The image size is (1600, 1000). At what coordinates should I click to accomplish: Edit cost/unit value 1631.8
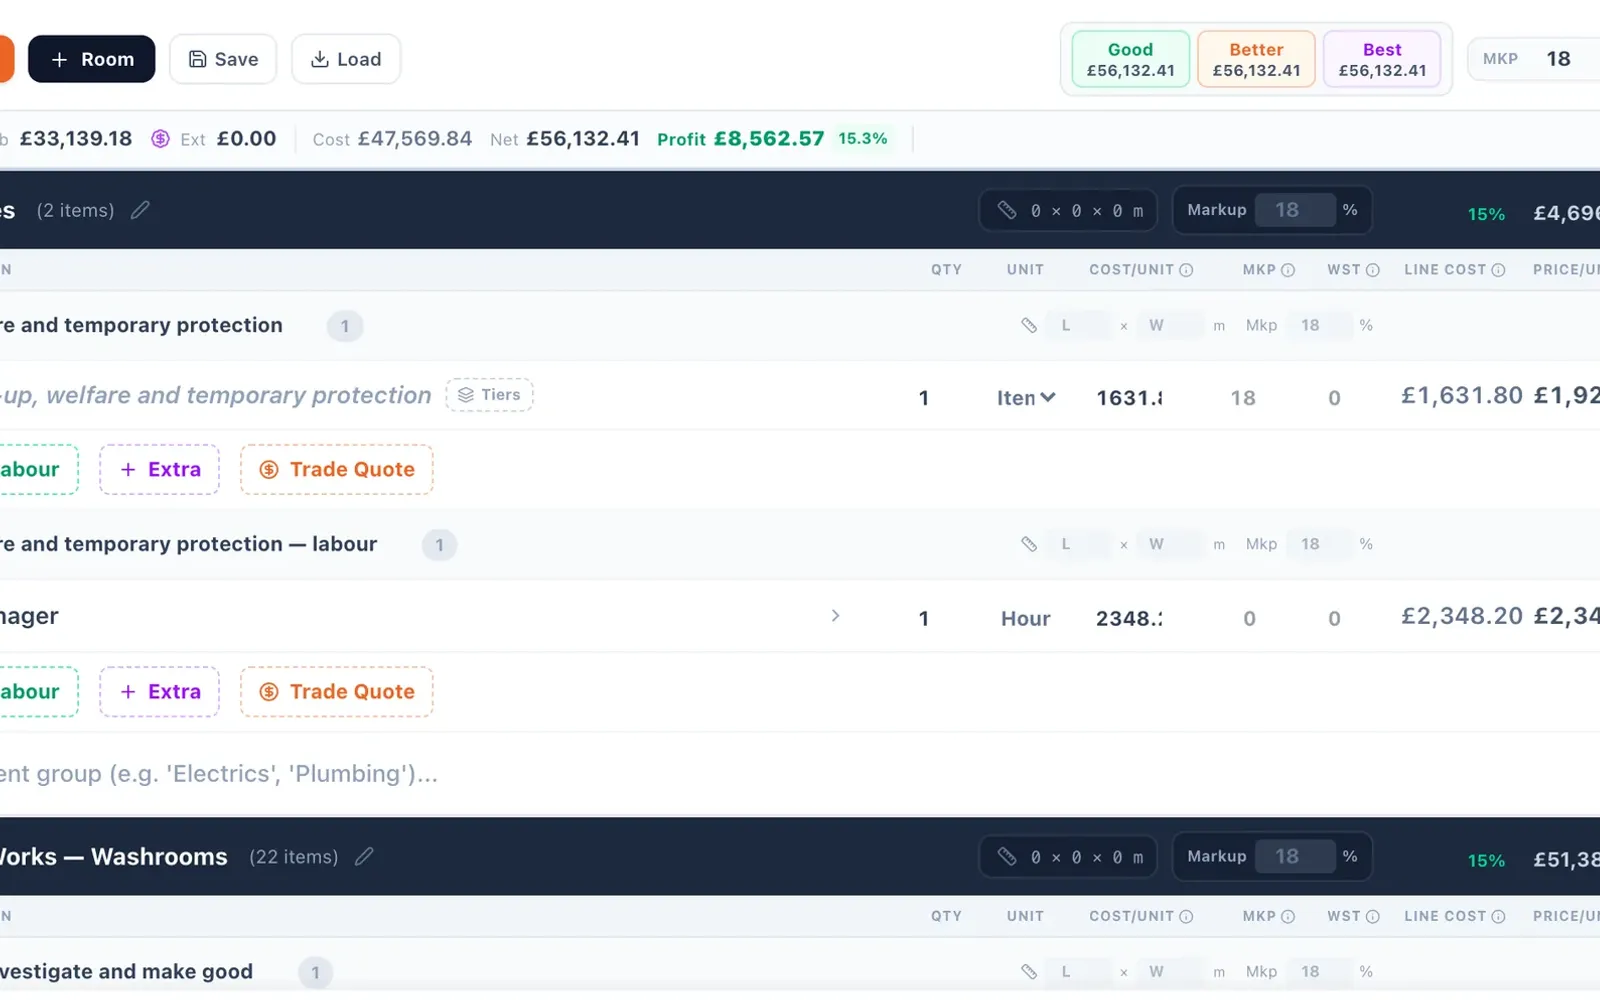[x=1130, y=398]
